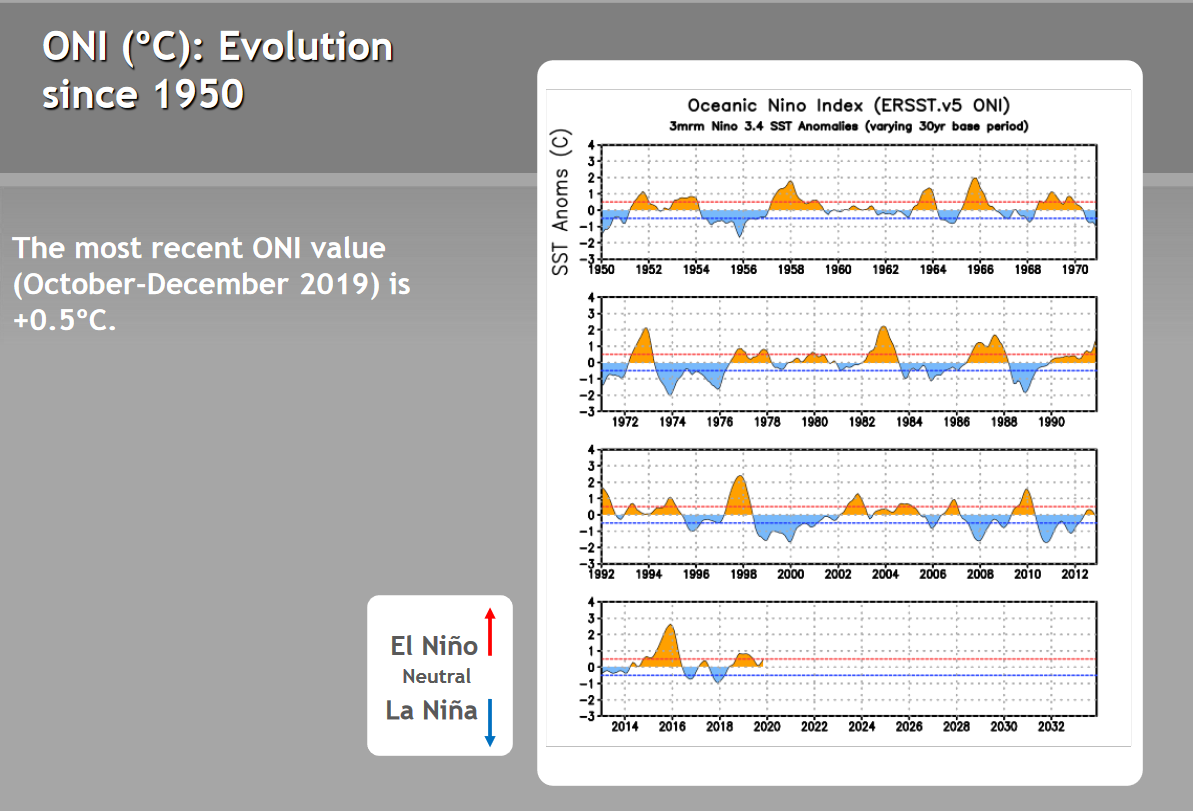Select the 'La Niña' legend label
The width and height of the screenshot is (1193, 811).
coord(431,712)
